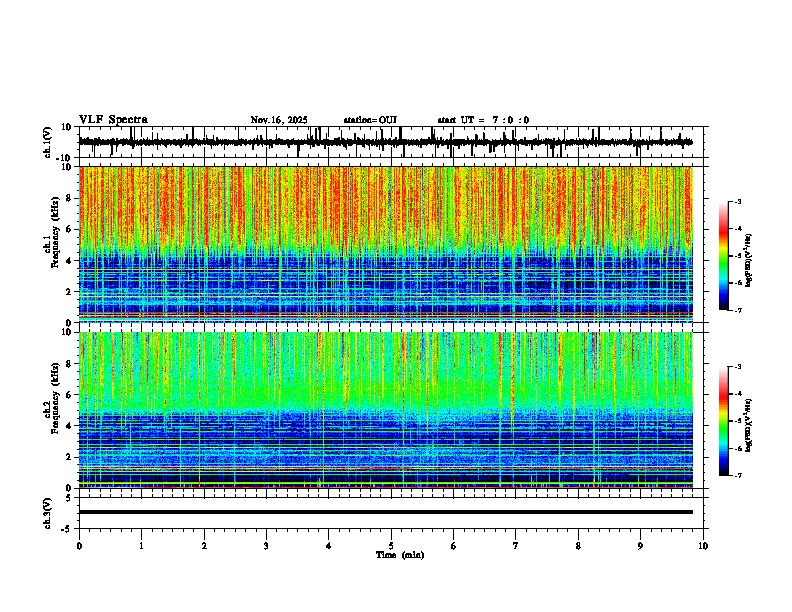Click the "8" tick on the time axis
The image size is (792, 612).
coord(578,546)
